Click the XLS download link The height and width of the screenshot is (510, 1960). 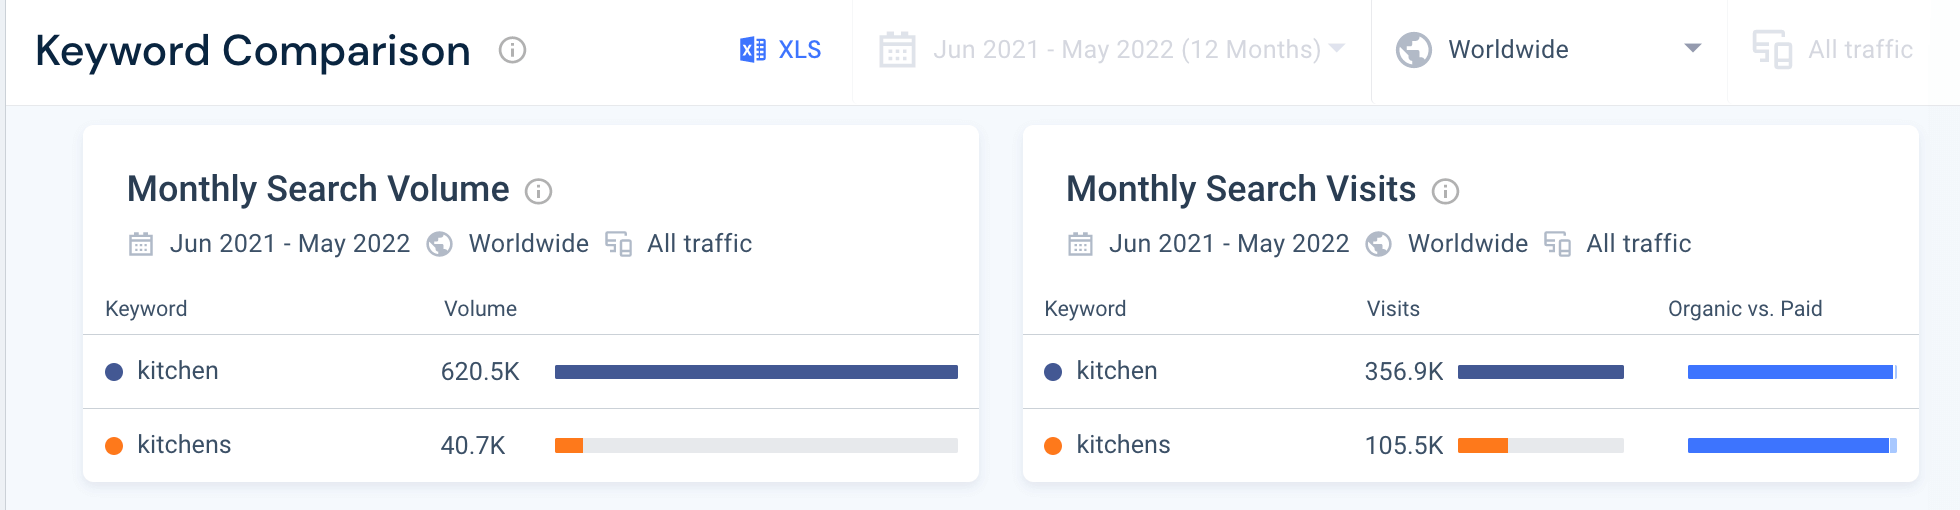coord(799,50)
